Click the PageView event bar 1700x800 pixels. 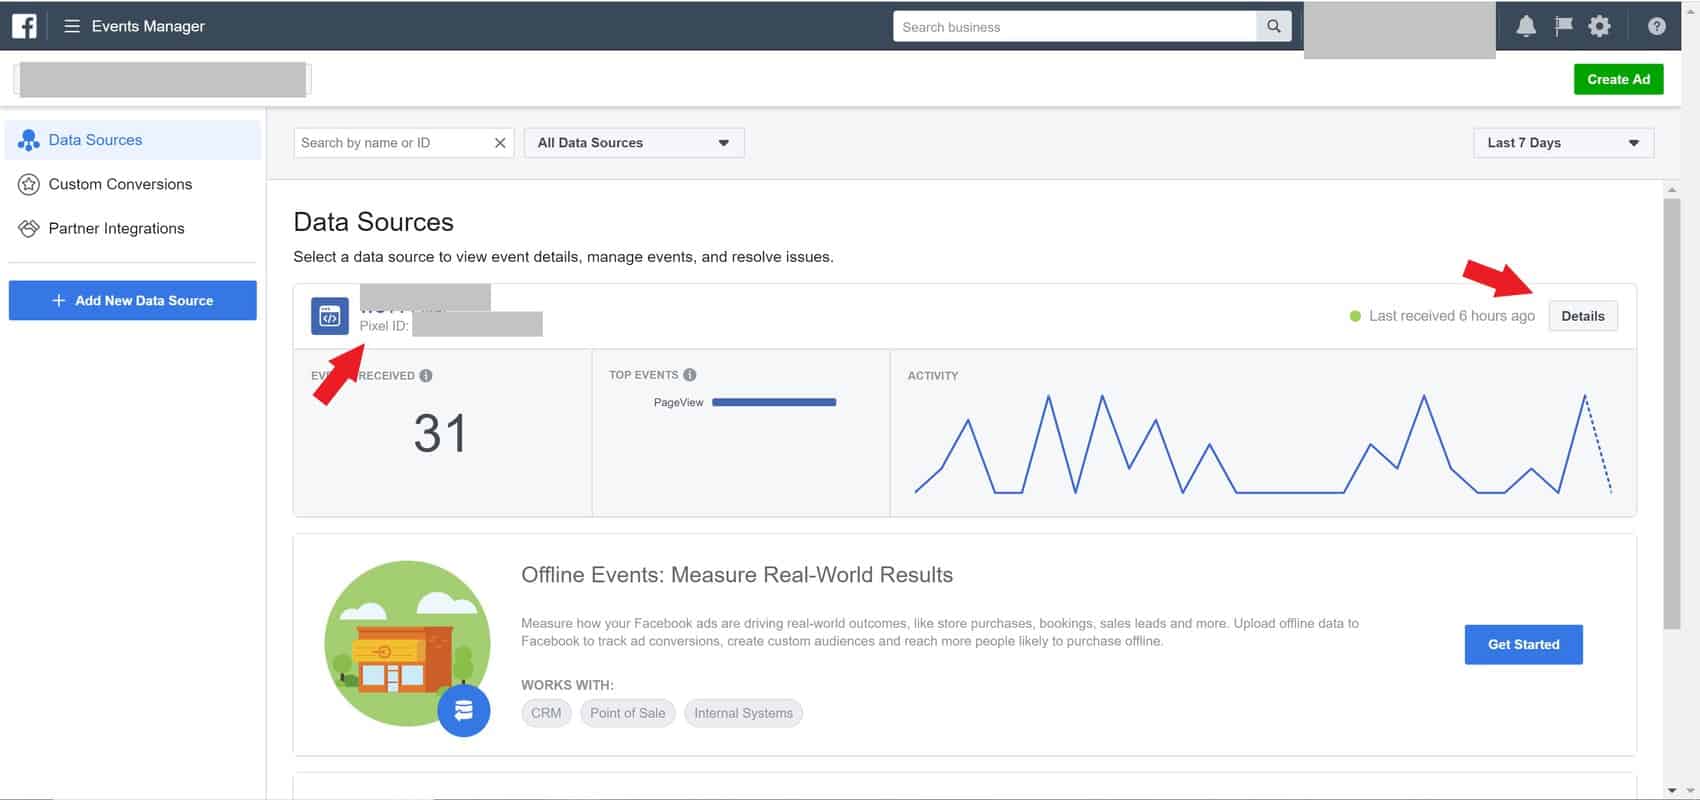pos(774,402)
